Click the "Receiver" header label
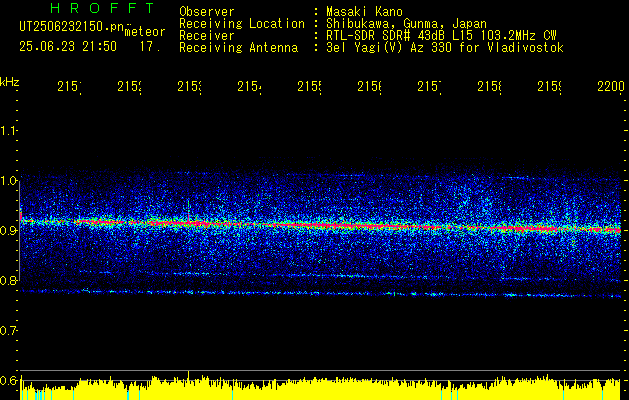 pyautogui.click(x=207, y=36)
